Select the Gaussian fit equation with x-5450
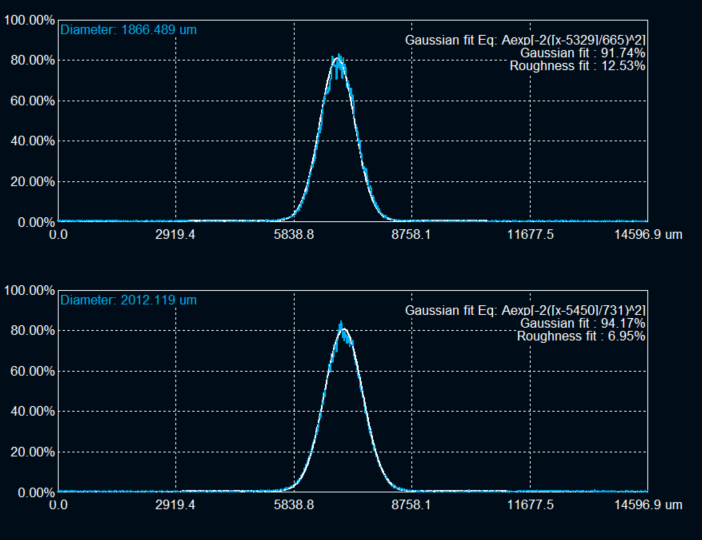 (525, 311)
